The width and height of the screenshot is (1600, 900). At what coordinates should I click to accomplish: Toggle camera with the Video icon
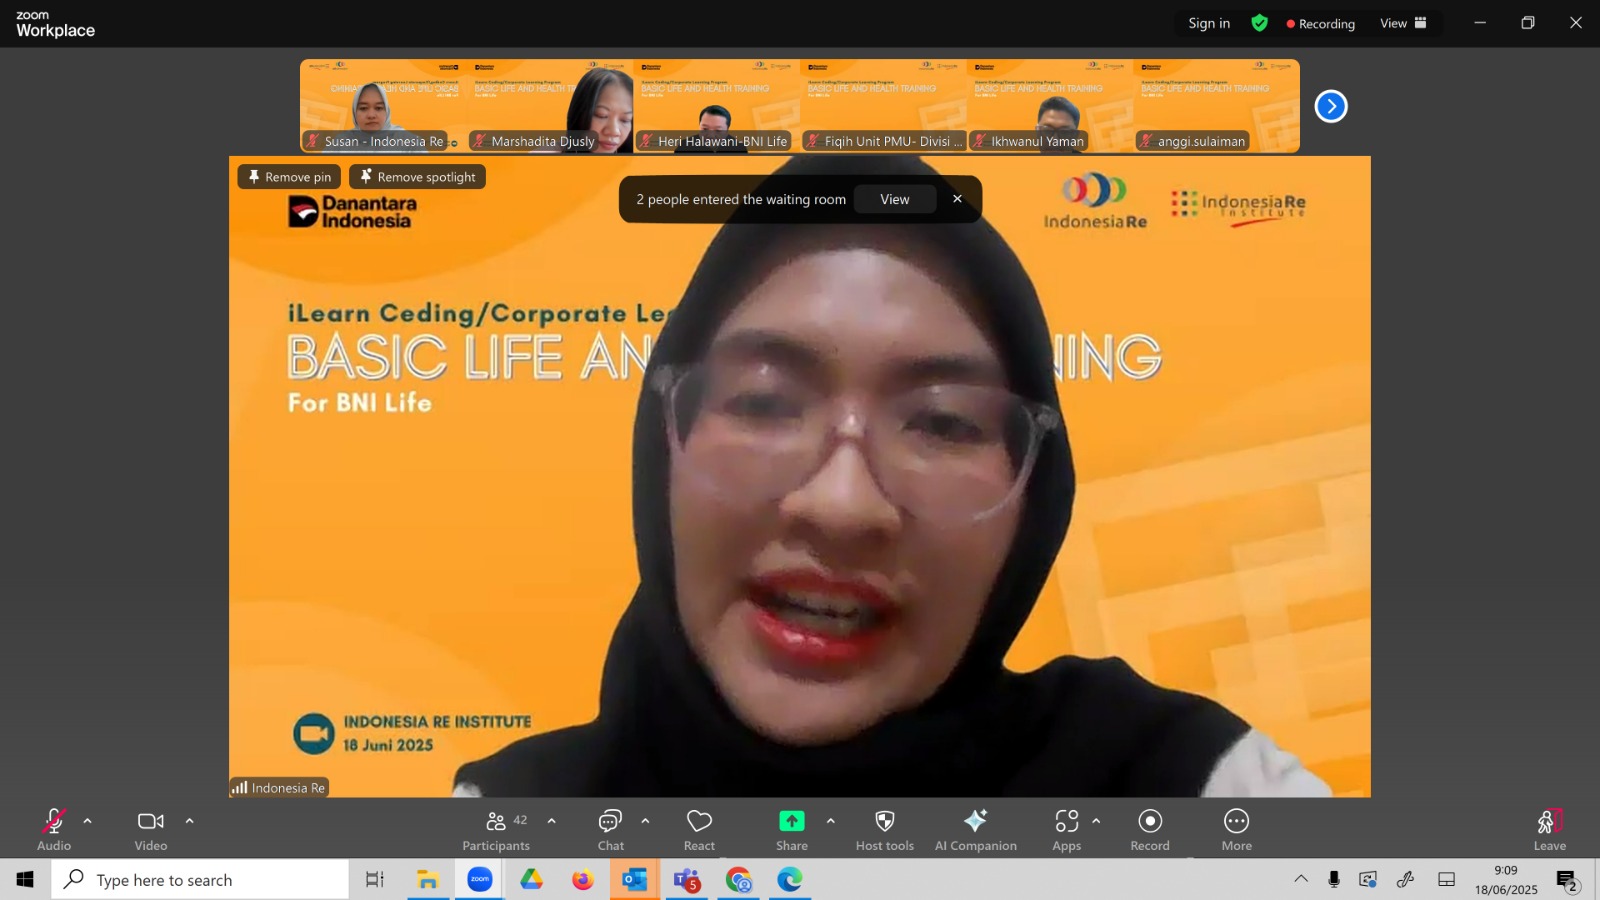(151, 829)
